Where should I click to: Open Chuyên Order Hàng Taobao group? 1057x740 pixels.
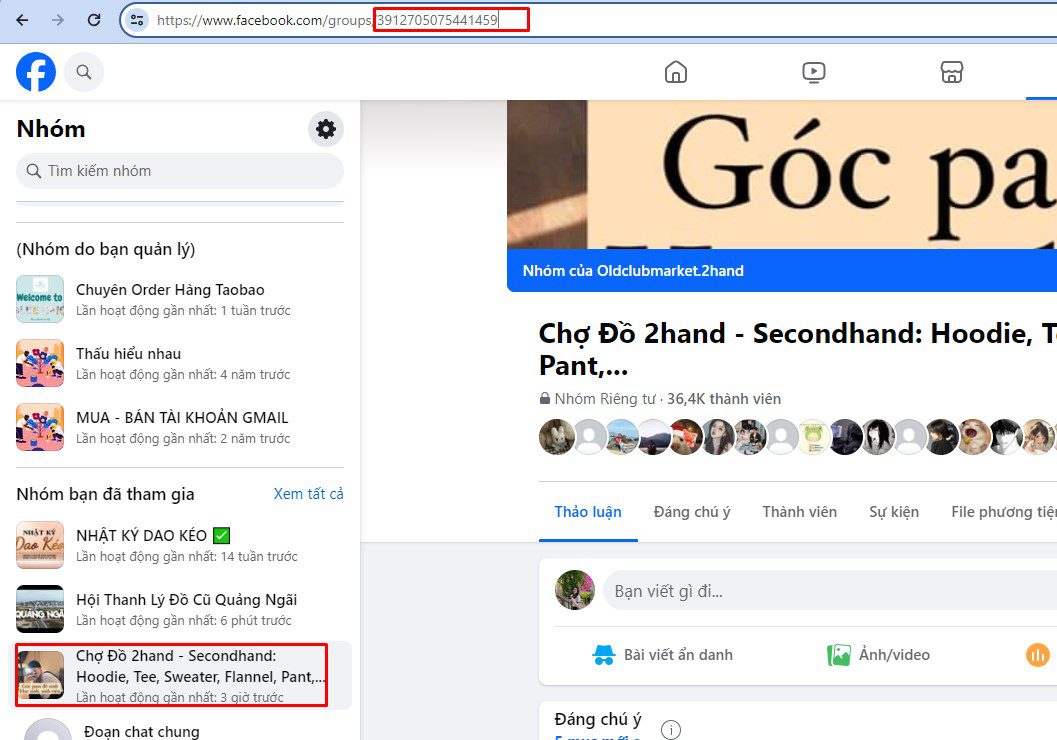pos(180,299)
